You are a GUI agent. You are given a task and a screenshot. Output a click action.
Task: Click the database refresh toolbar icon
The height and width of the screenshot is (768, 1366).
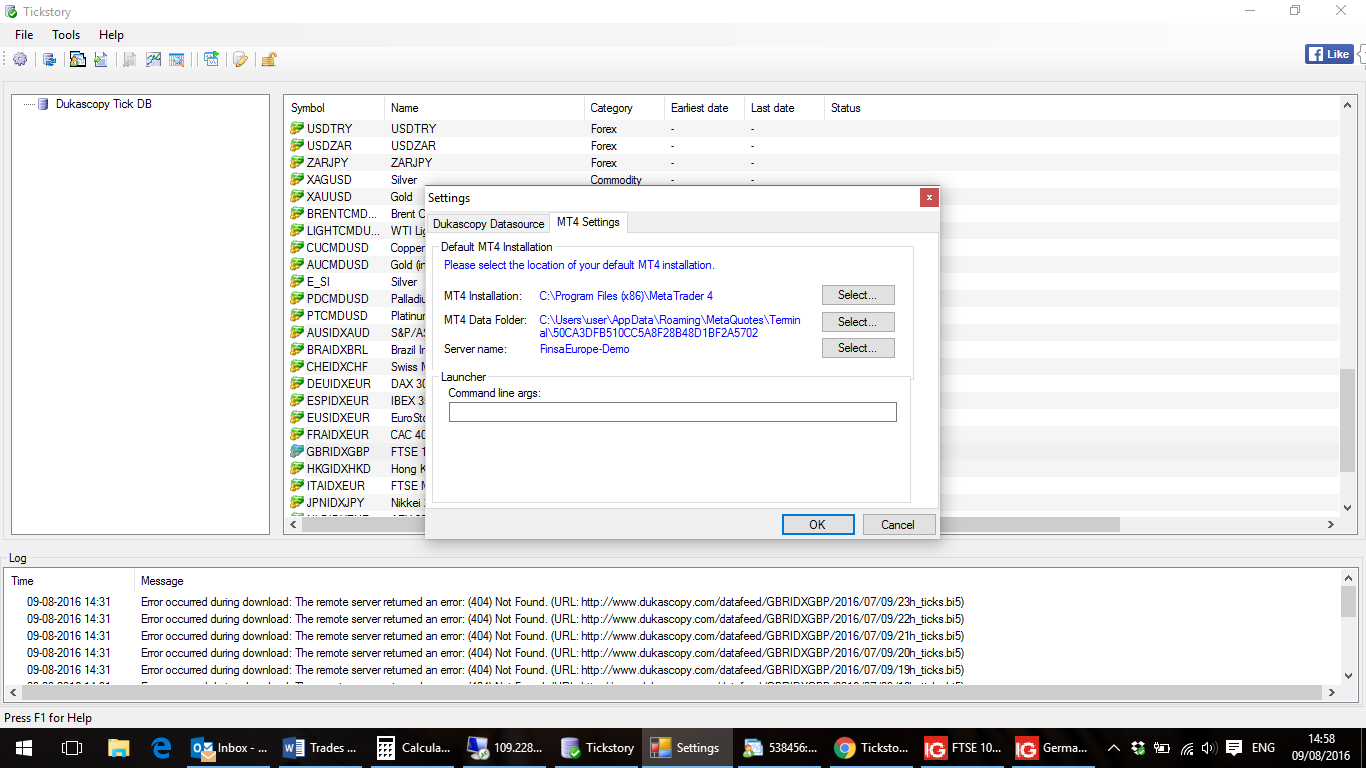tap(48, 60)
